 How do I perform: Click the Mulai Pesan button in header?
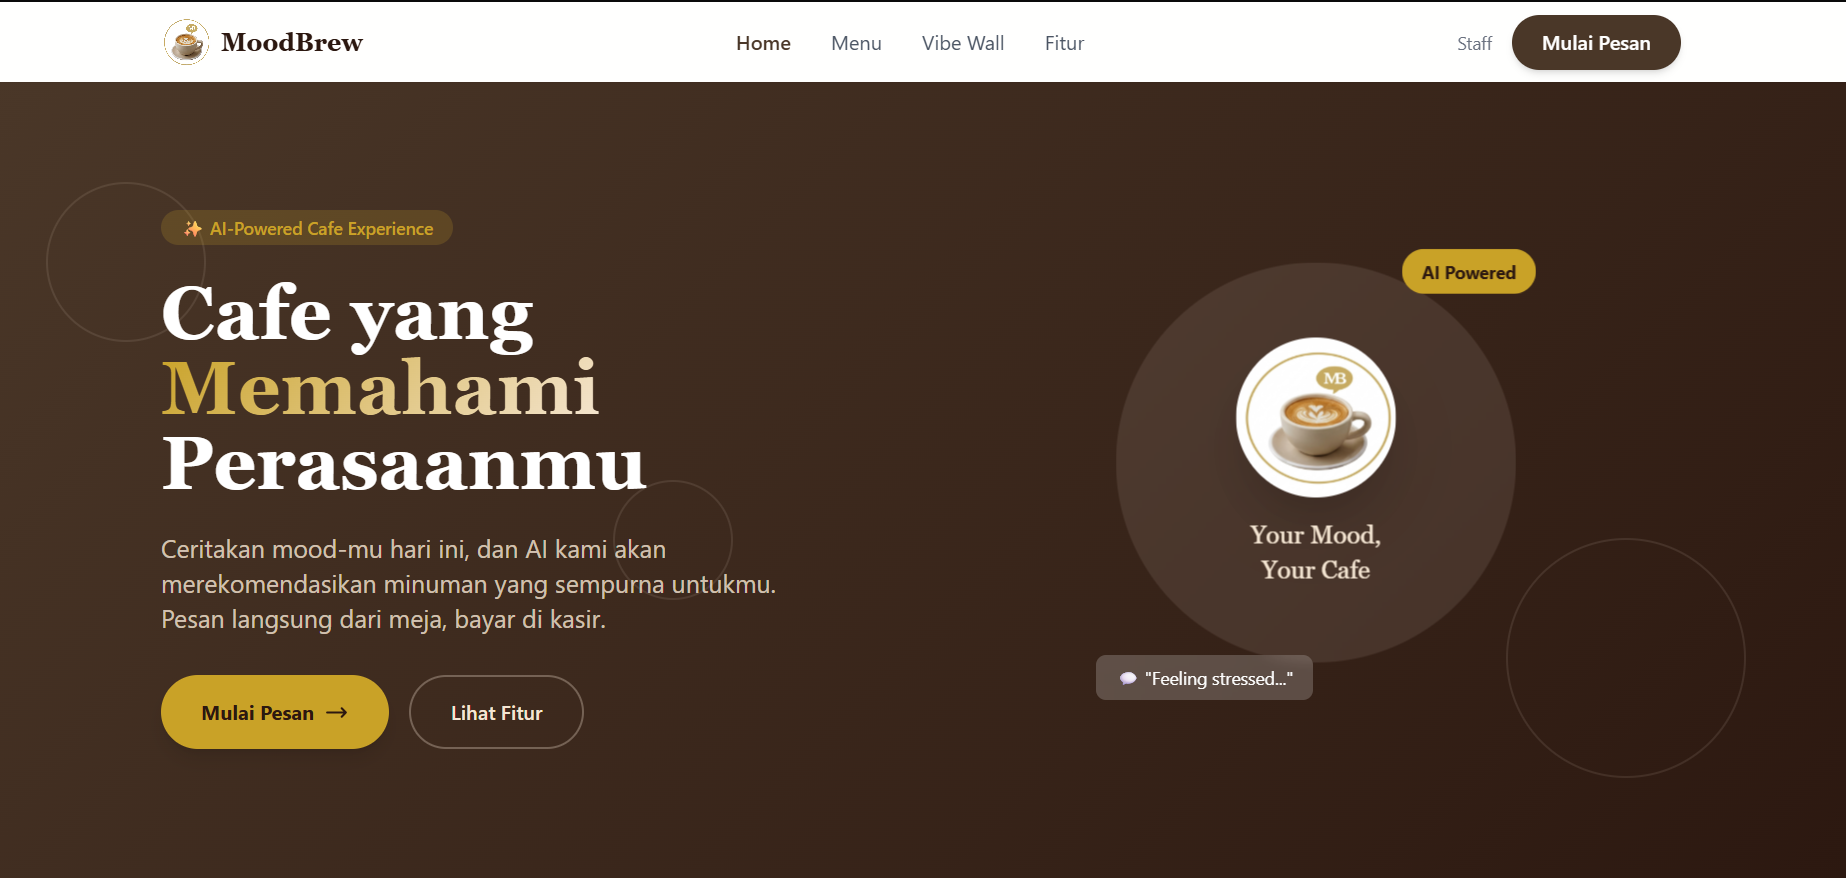point(1596,43)
